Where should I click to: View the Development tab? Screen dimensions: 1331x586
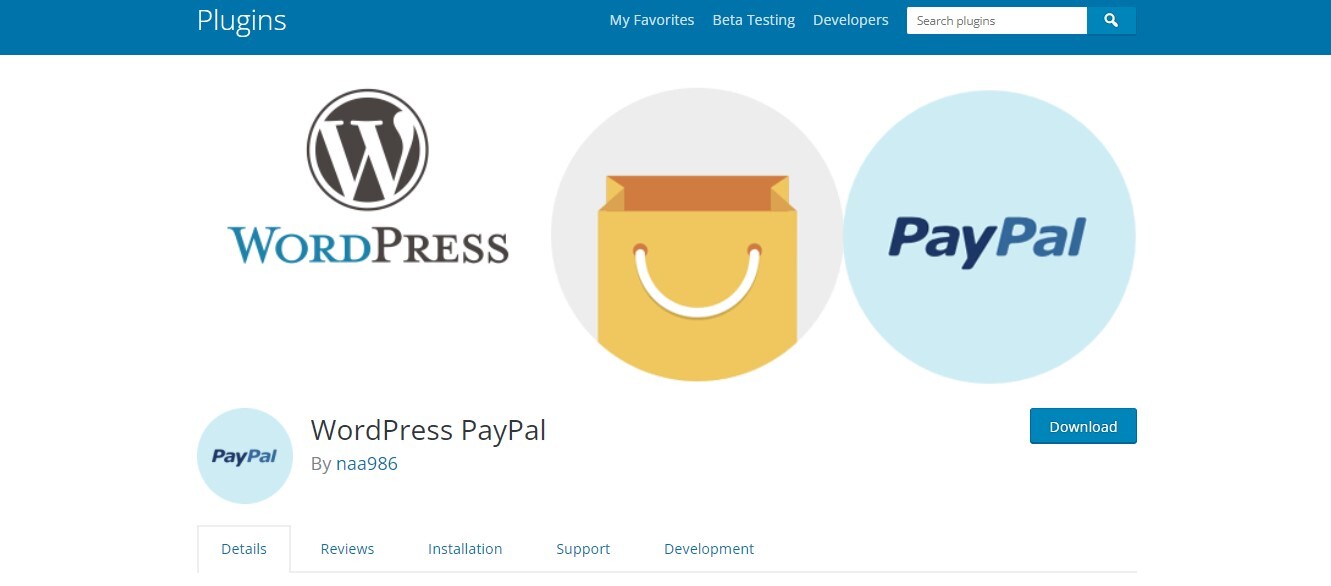click(x=709, y=549)
